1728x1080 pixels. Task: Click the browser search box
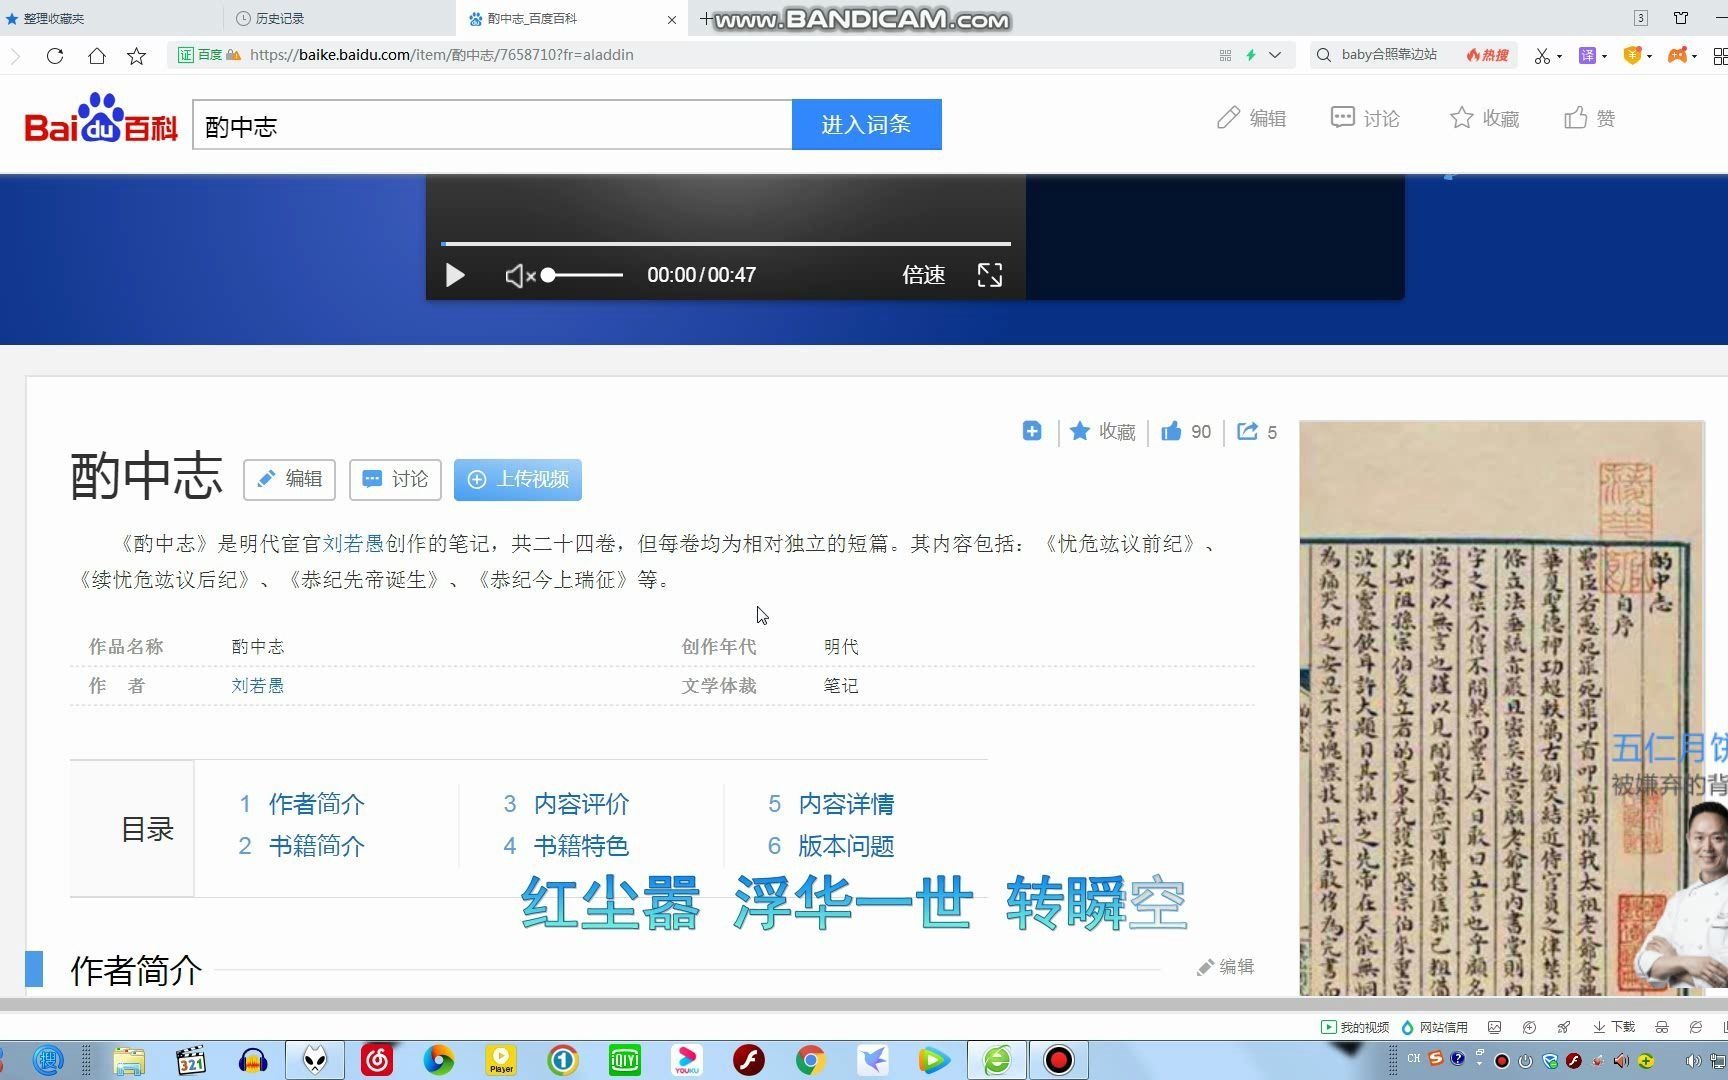point(1389,55)
